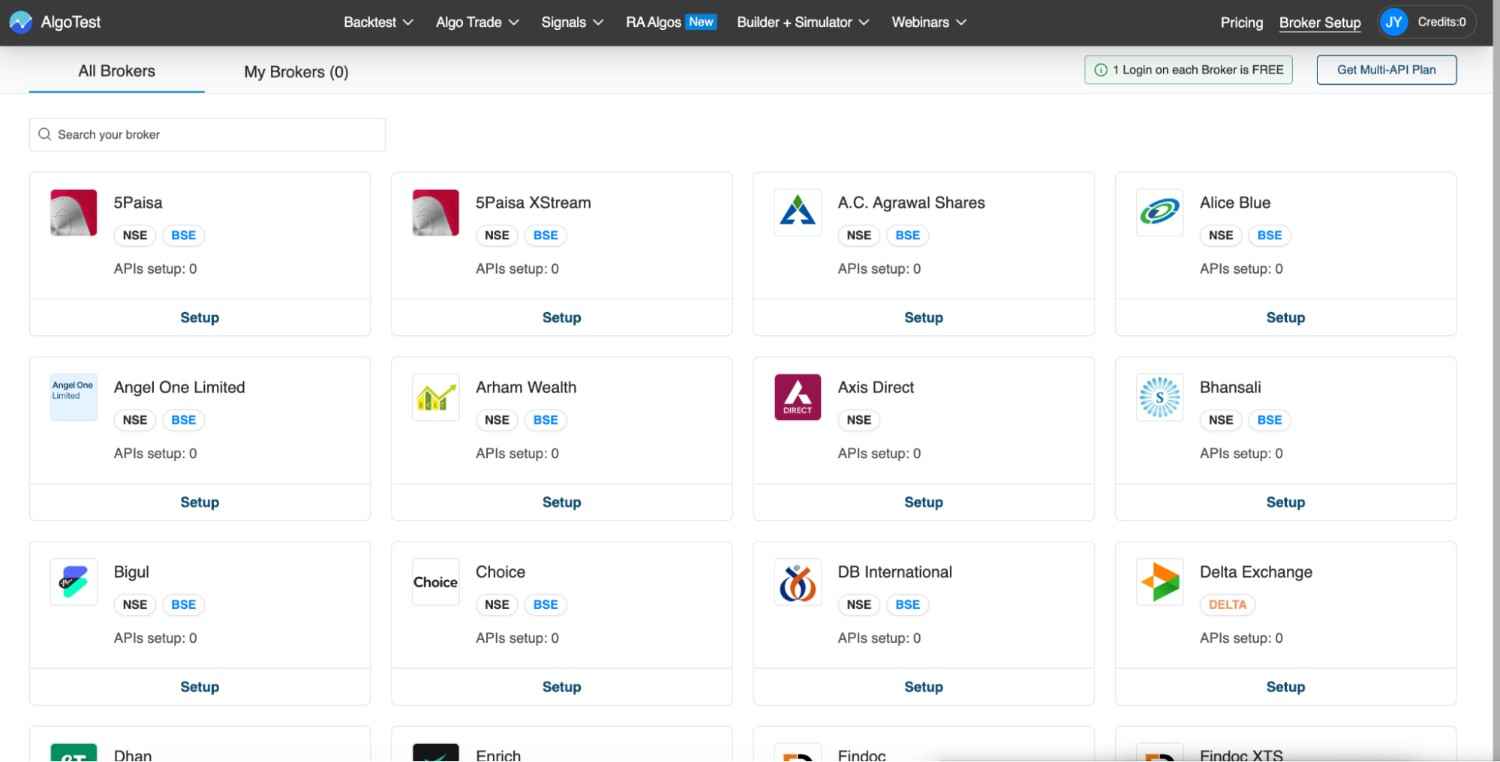Focus the Search your broker field
The width and height of the screenshot is (1500, 762).
point(207,135)
